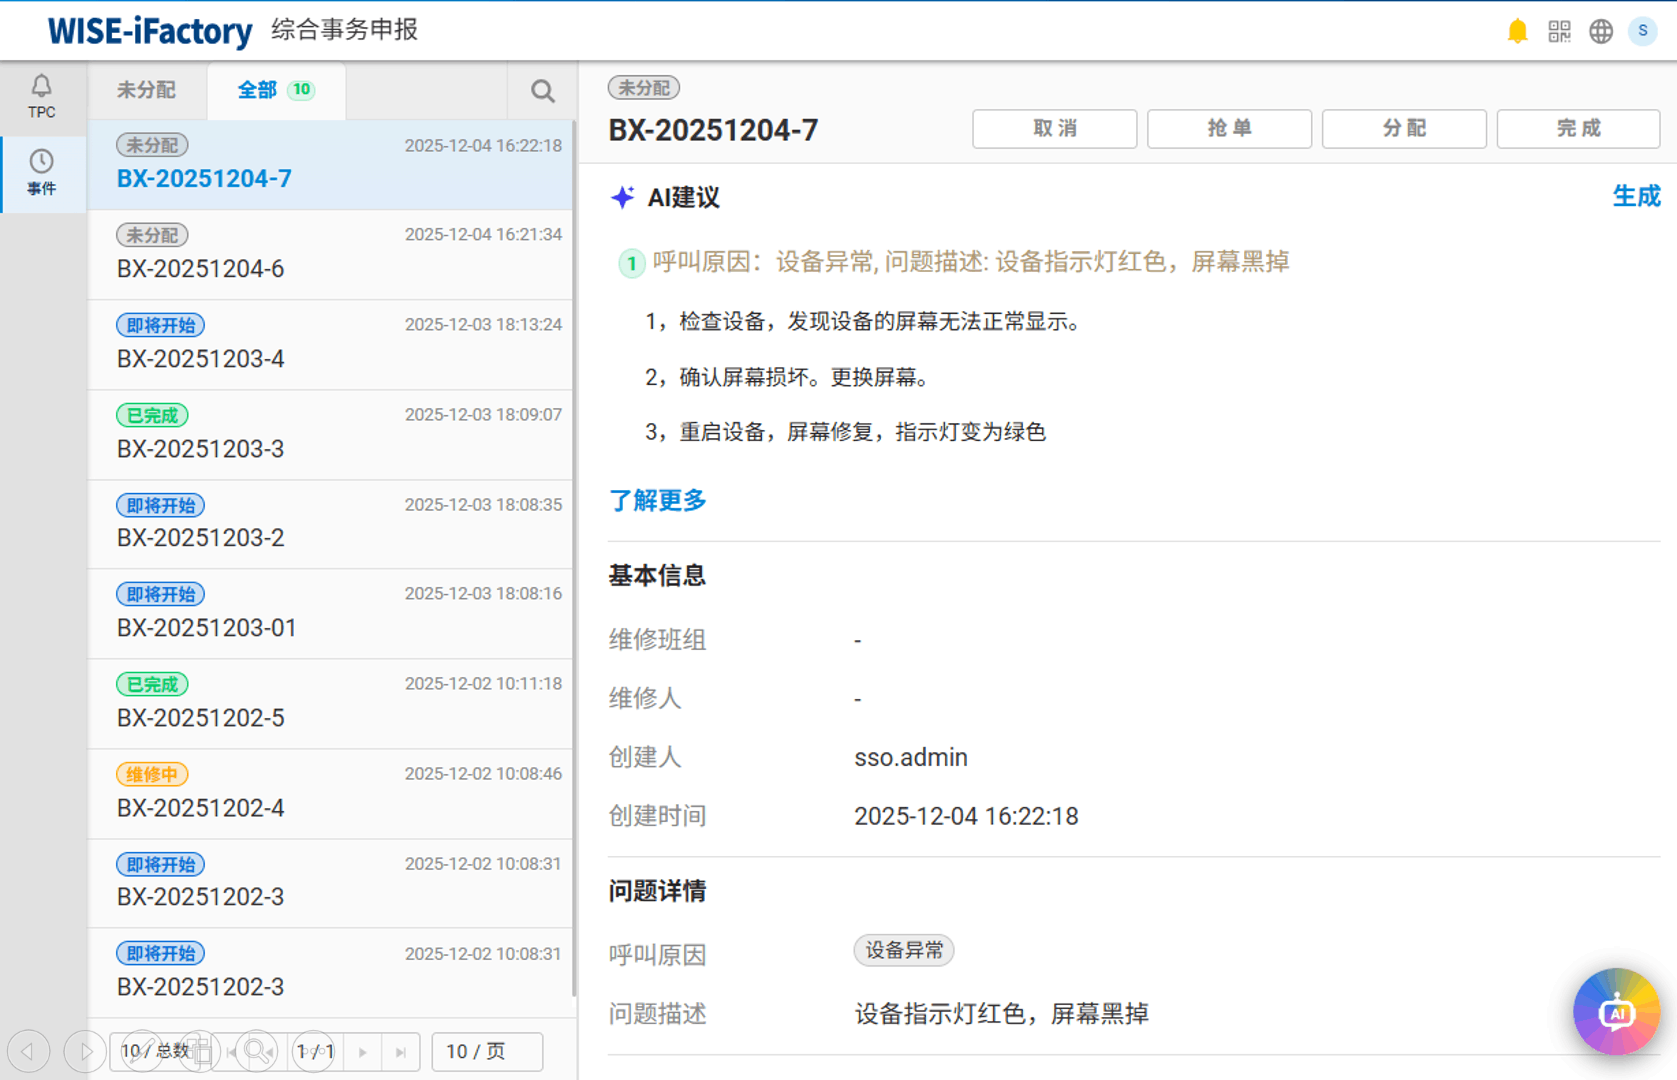
Task: Switch to the 全部 tab
Action: coord(276,90)
